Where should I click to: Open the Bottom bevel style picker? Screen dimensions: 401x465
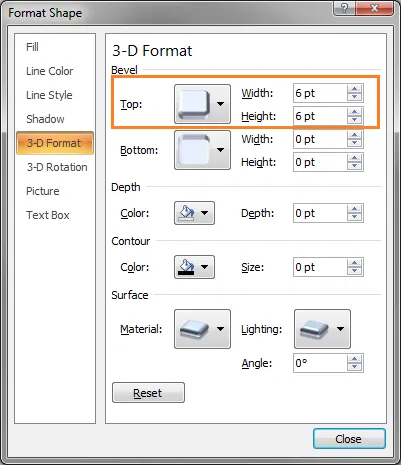coord(202,150)
